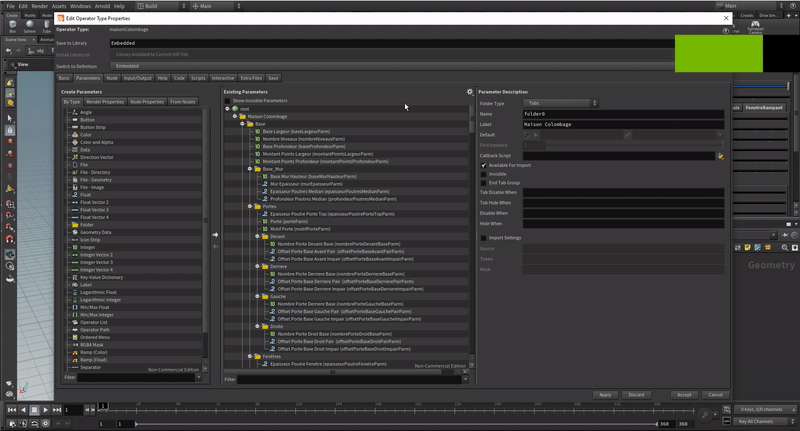Open the Build desktop dropdown
800x431 pixels.
point(162,6)
